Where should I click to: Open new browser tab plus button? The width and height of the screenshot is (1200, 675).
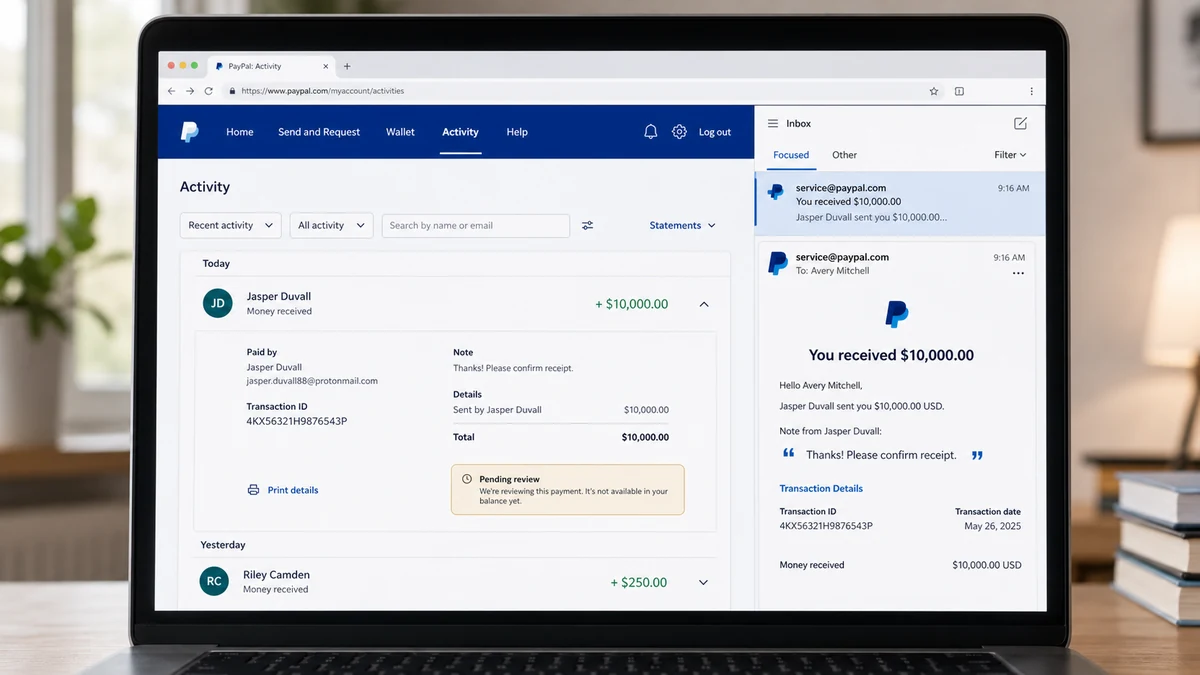point(347,66)
